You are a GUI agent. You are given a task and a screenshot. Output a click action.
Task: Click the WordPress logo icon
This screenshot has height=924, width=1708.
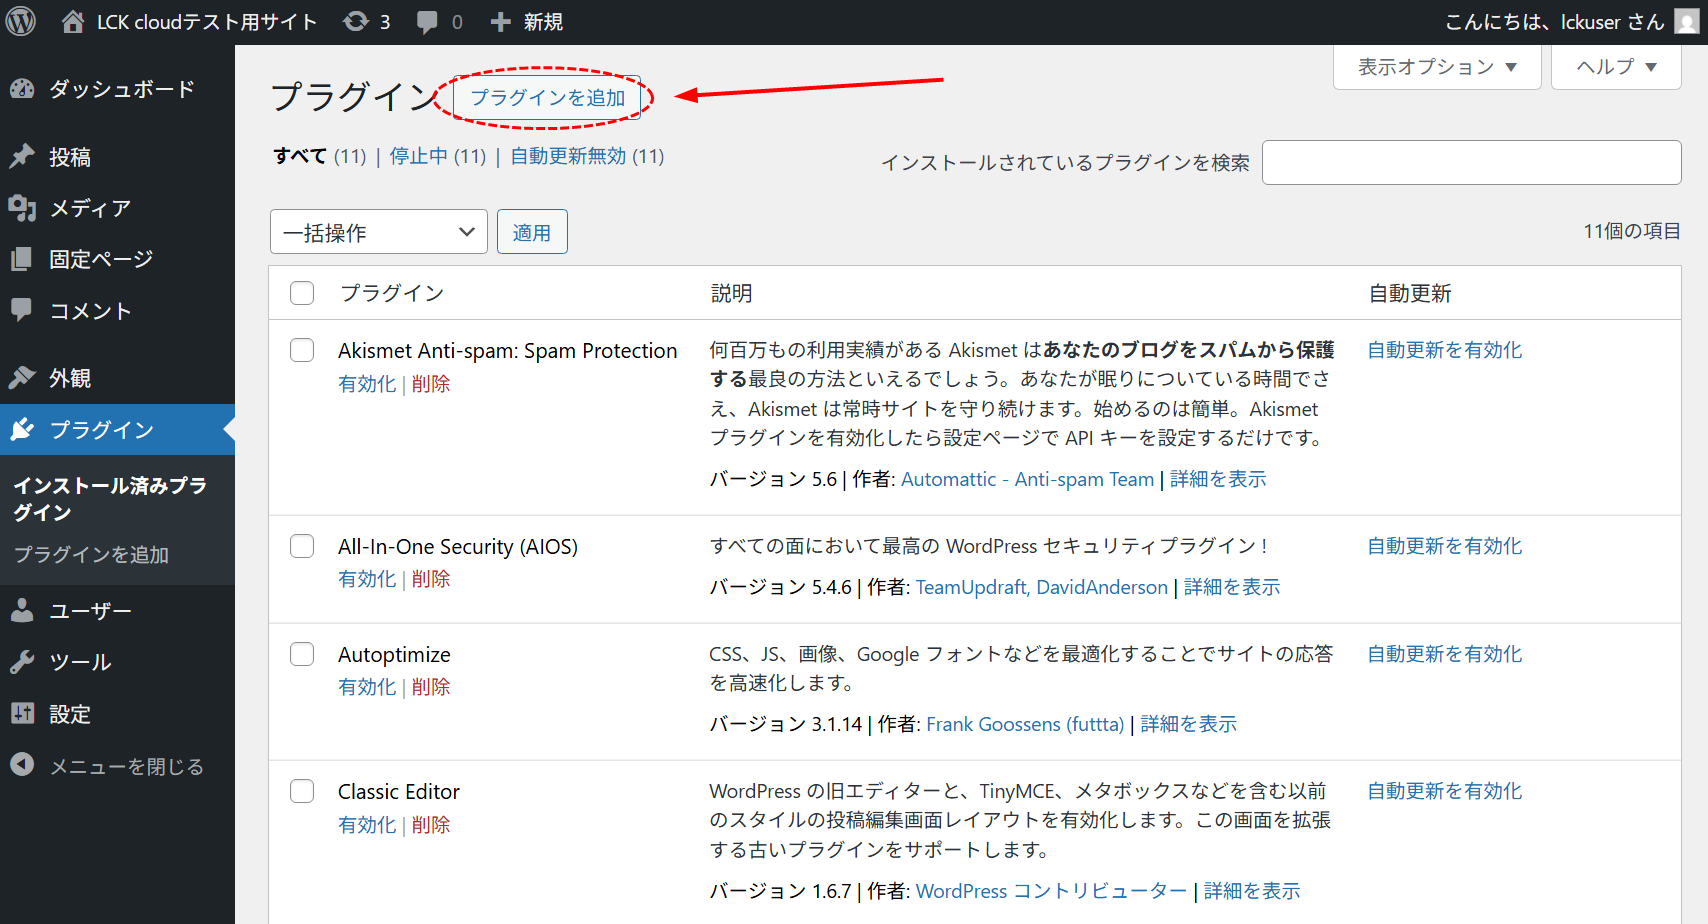pyautogui.click(x=21, y=22)
